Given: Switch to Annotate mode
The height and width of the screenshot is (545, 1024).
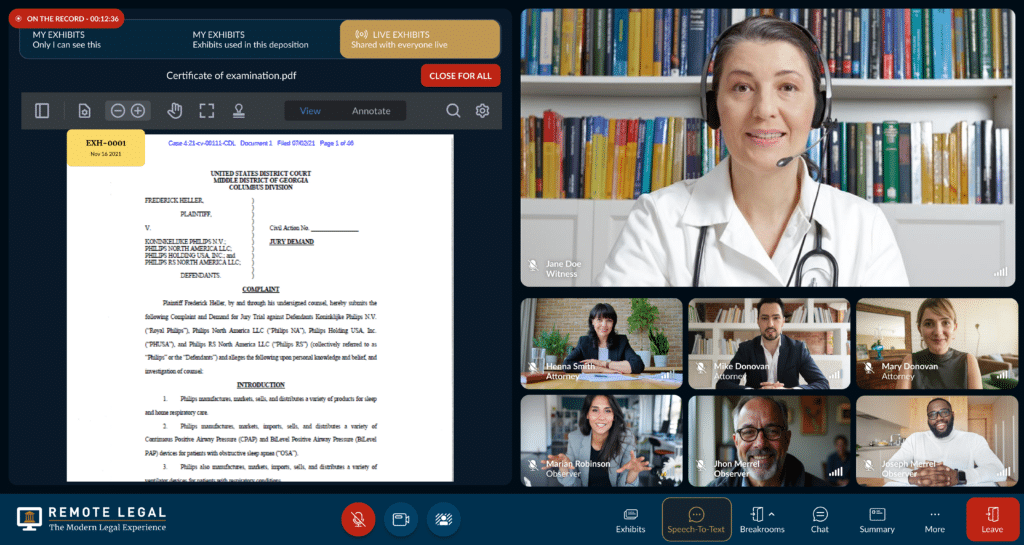Looking at the screenshot, I should click(371, 111).
